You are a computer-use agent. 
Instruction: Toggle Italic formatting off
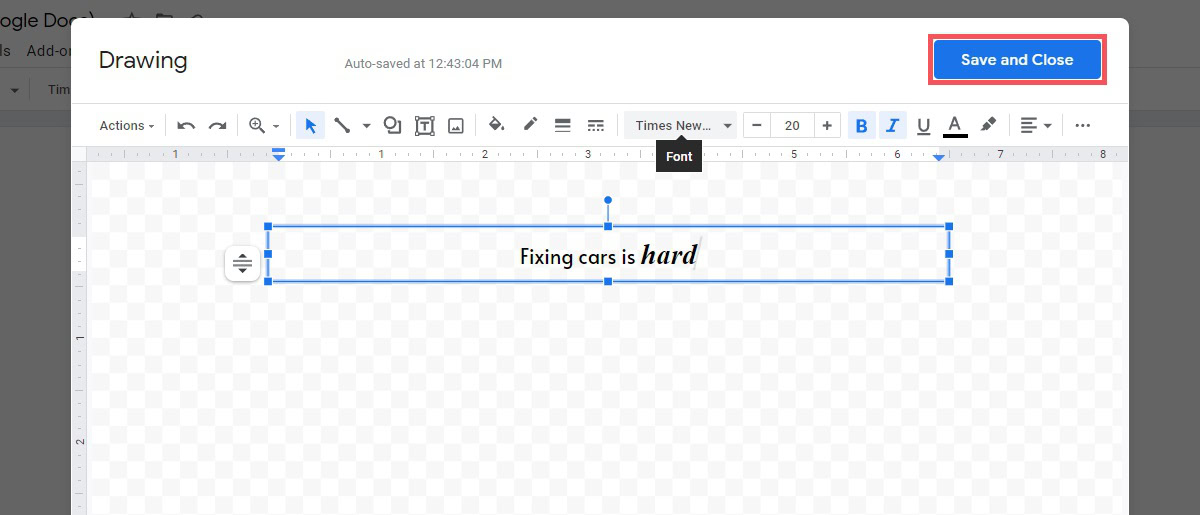coord(892,125)
